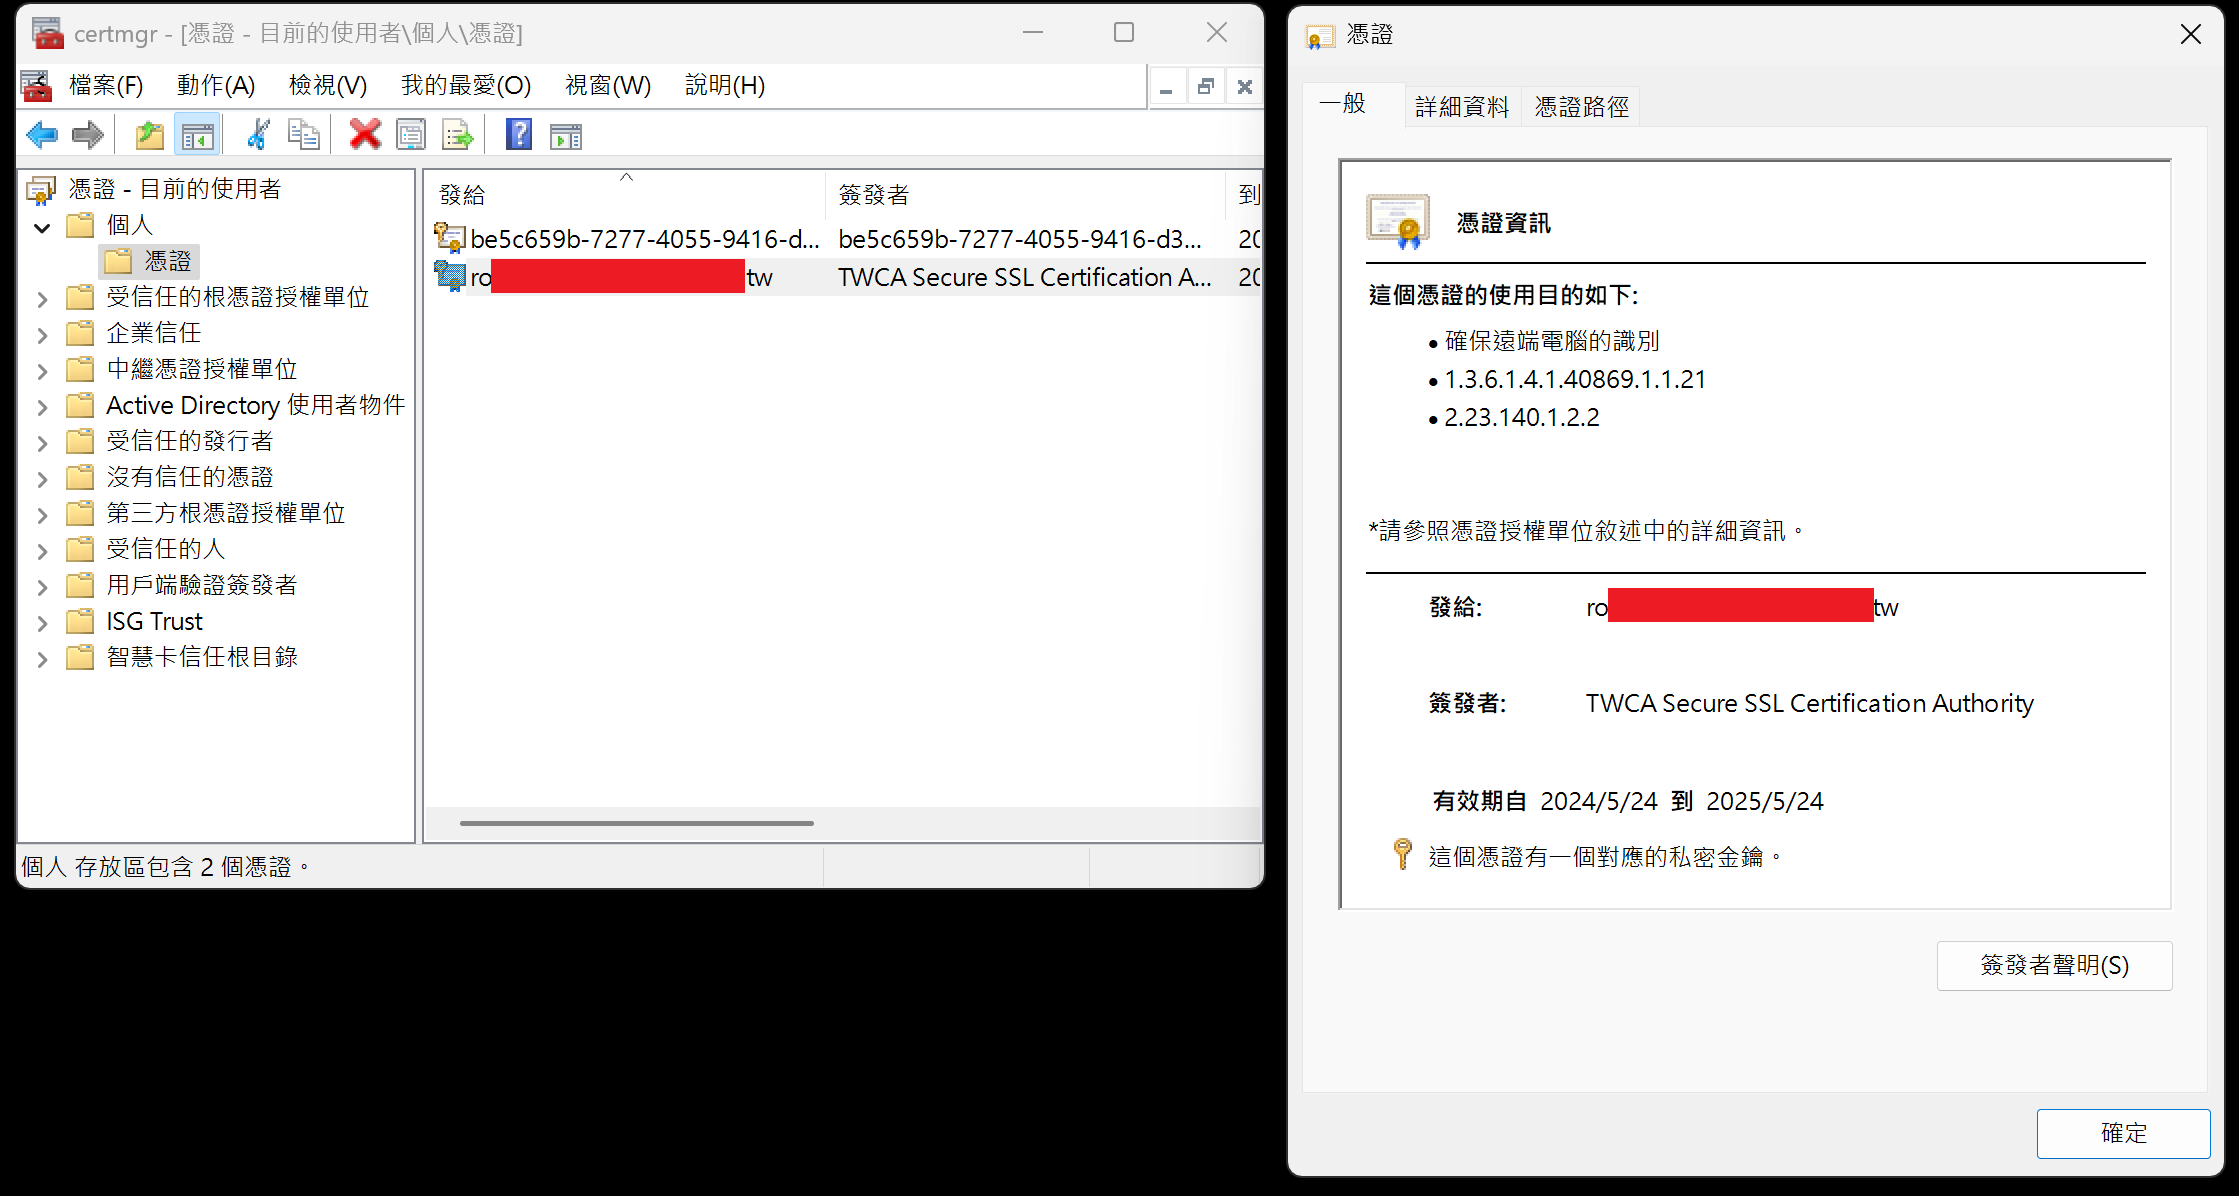Click the MDI child close button in menu bar
The image size is (2239, 1196).
tap(1245, 87)
